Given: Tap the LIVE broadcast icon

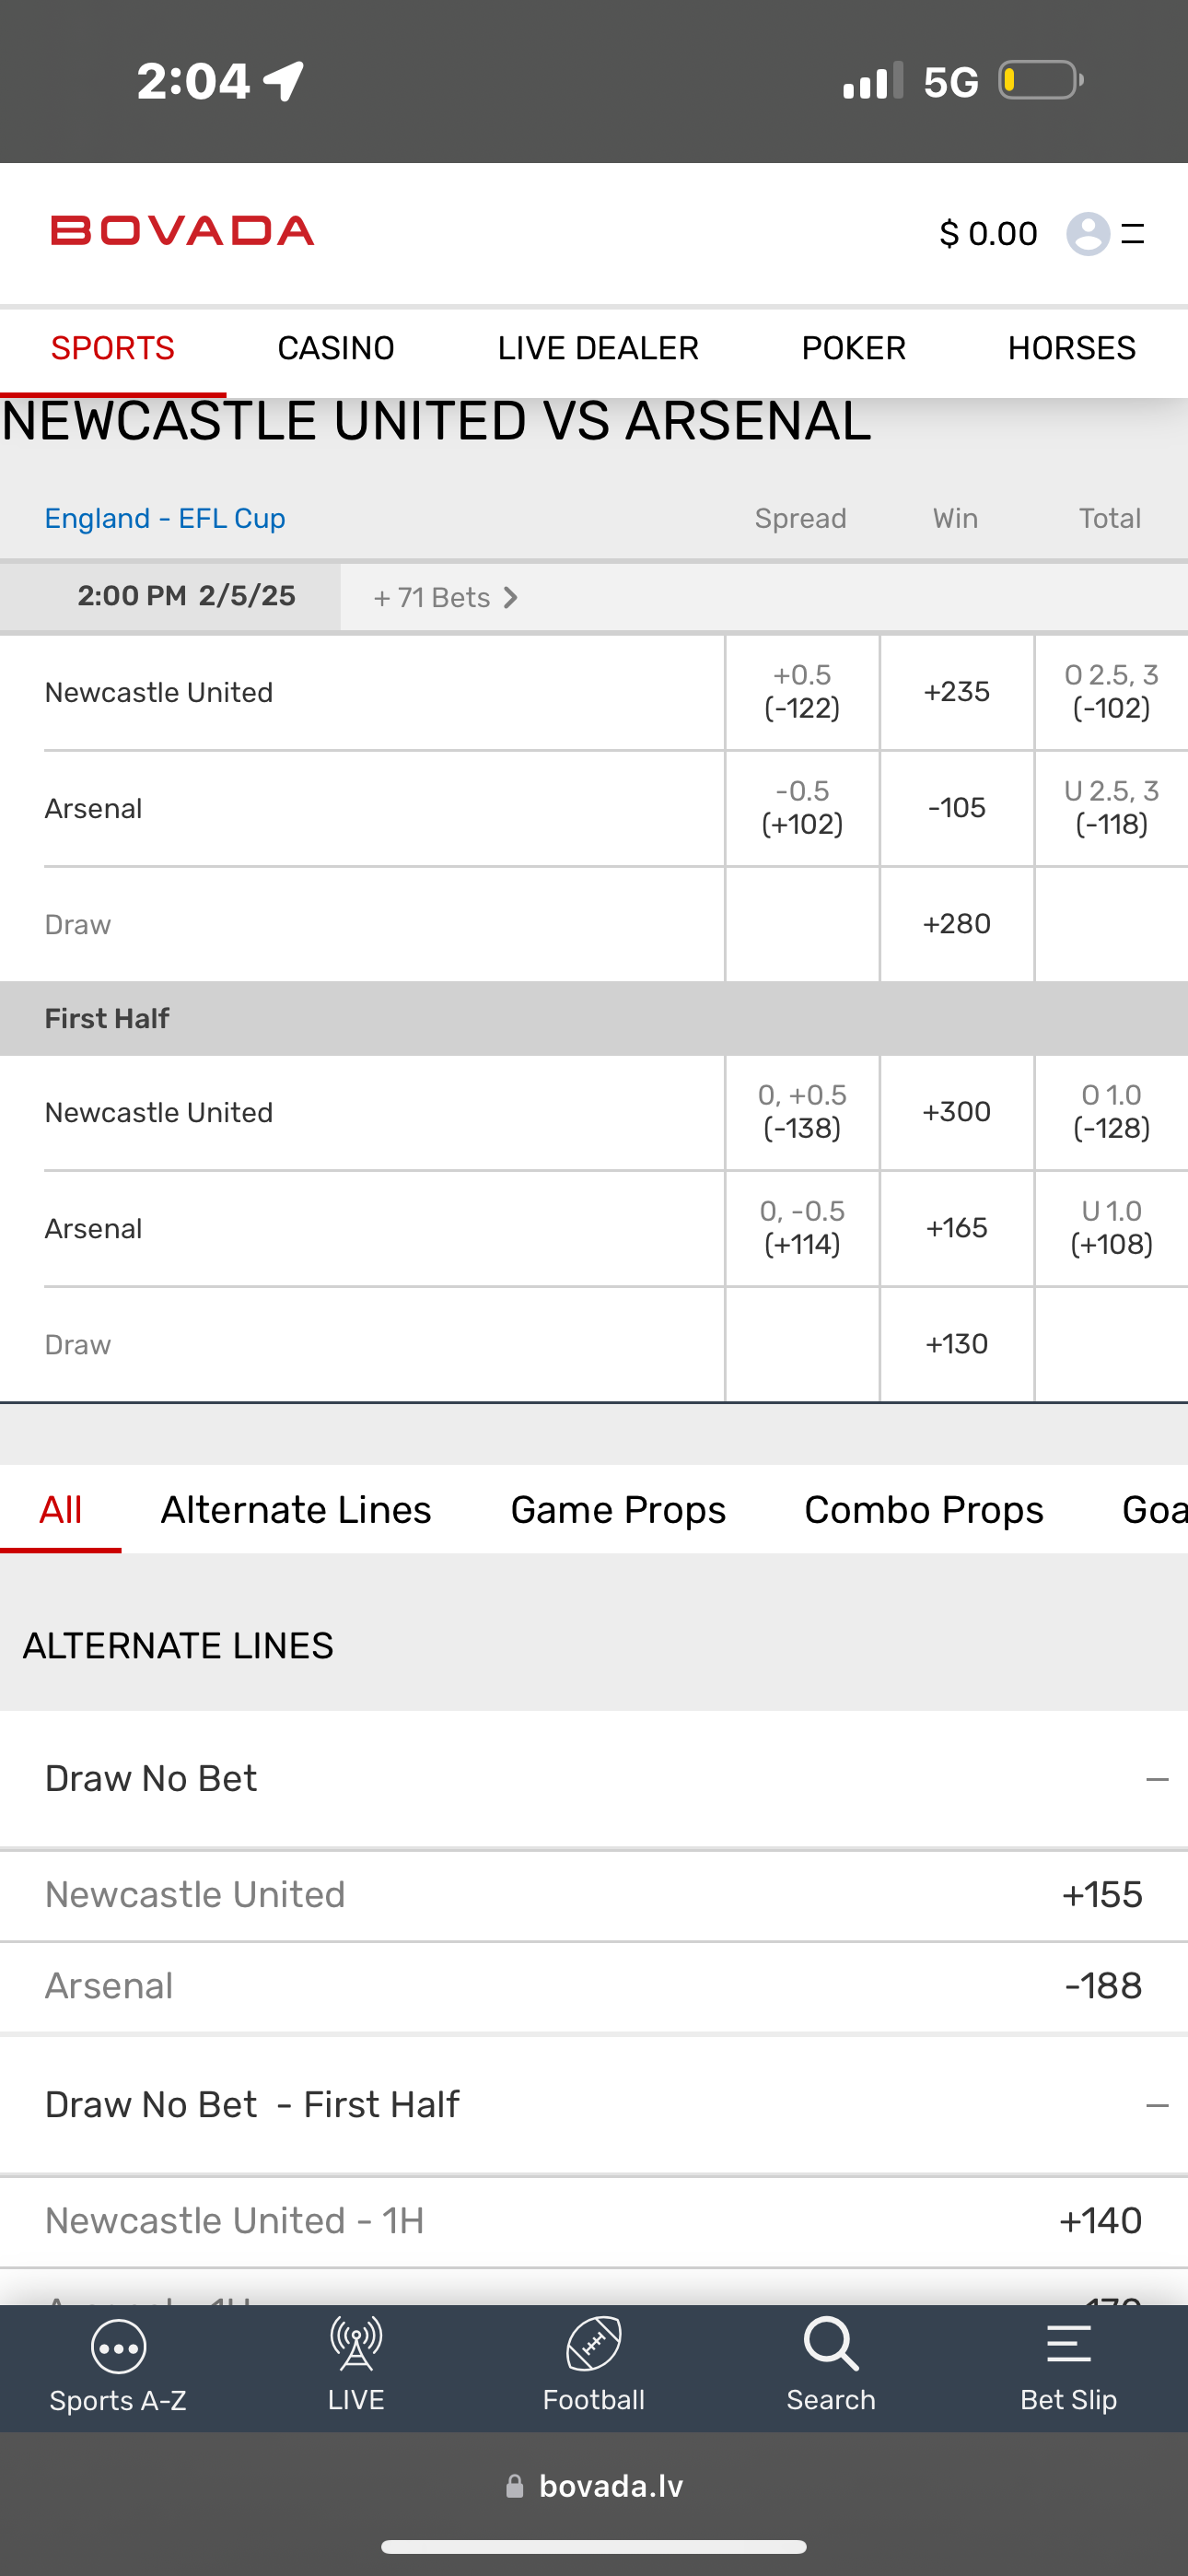Looking at the screenshot, I should click(356, 2346).
